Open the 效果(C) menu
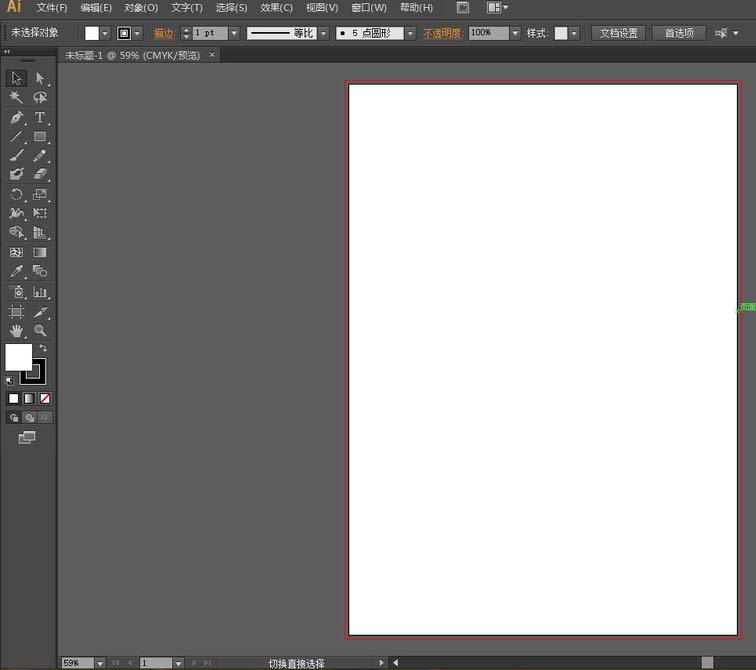Screen dimensions: 756x670 pyautogui.click(x=276, y=8)
